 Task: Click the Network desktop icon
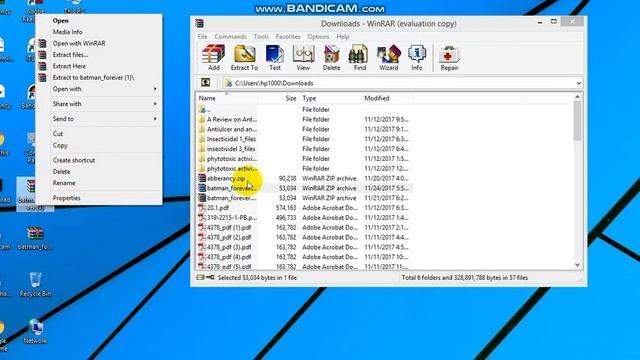(x=36, y=331)
